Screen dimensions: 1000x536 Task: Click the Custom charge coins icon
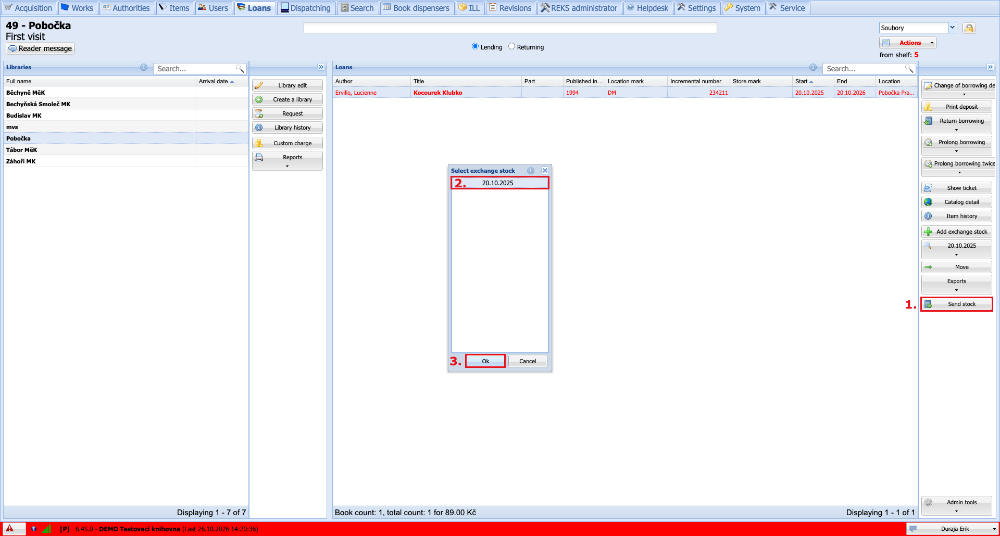[259, 143]
